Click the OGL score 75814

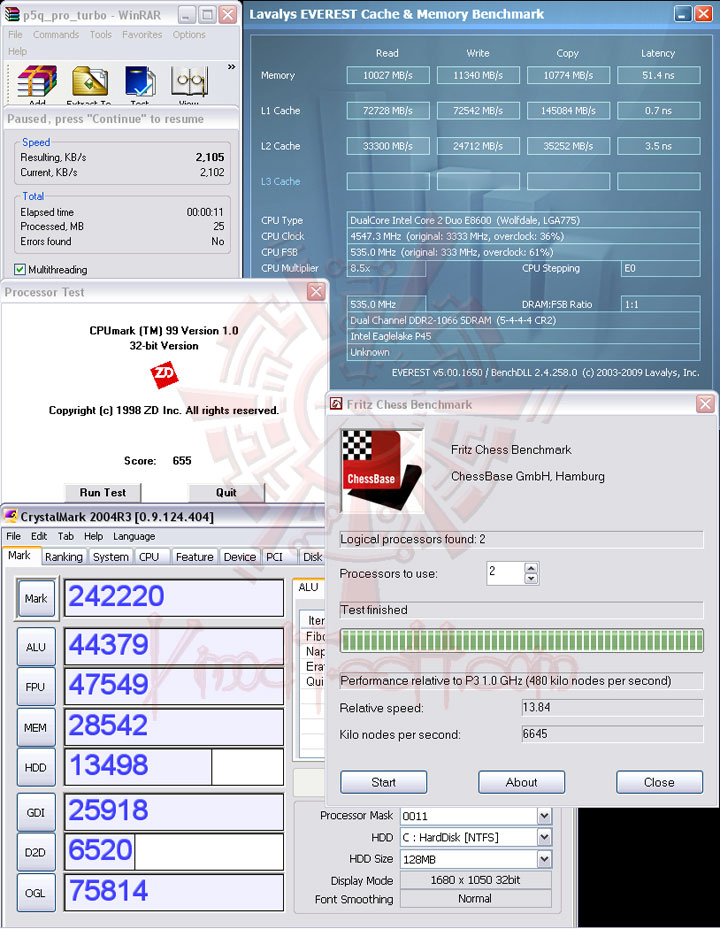(x=174, y=892)
